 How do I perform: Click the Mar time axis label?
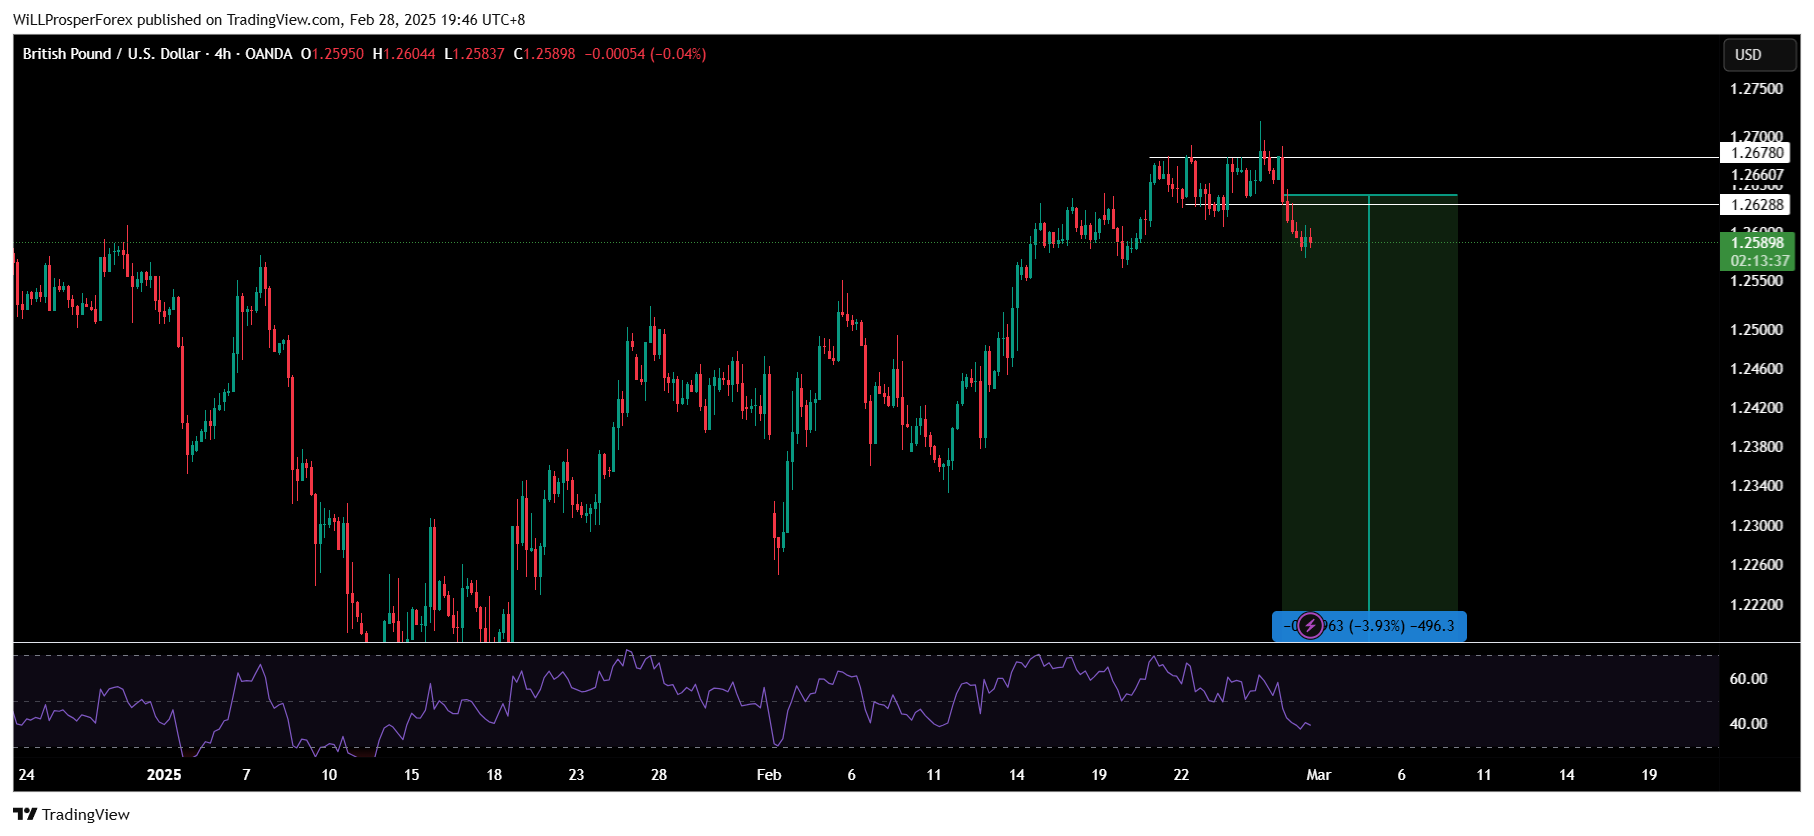tap(1319, 775)
